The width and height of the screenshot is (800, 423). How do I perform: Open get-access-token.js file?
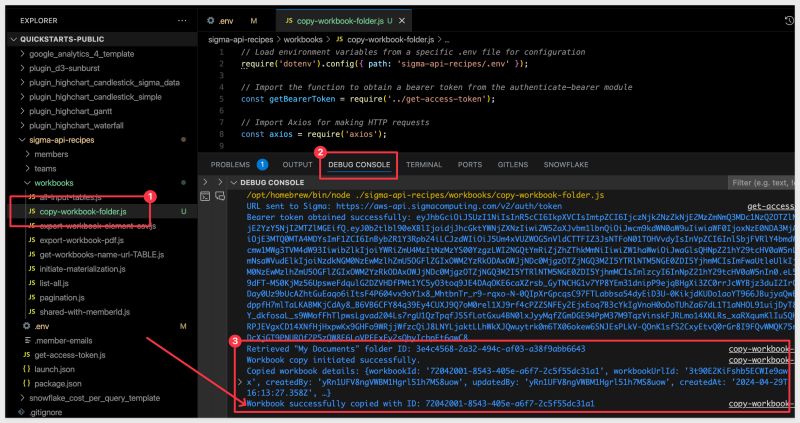pos(69,355)
